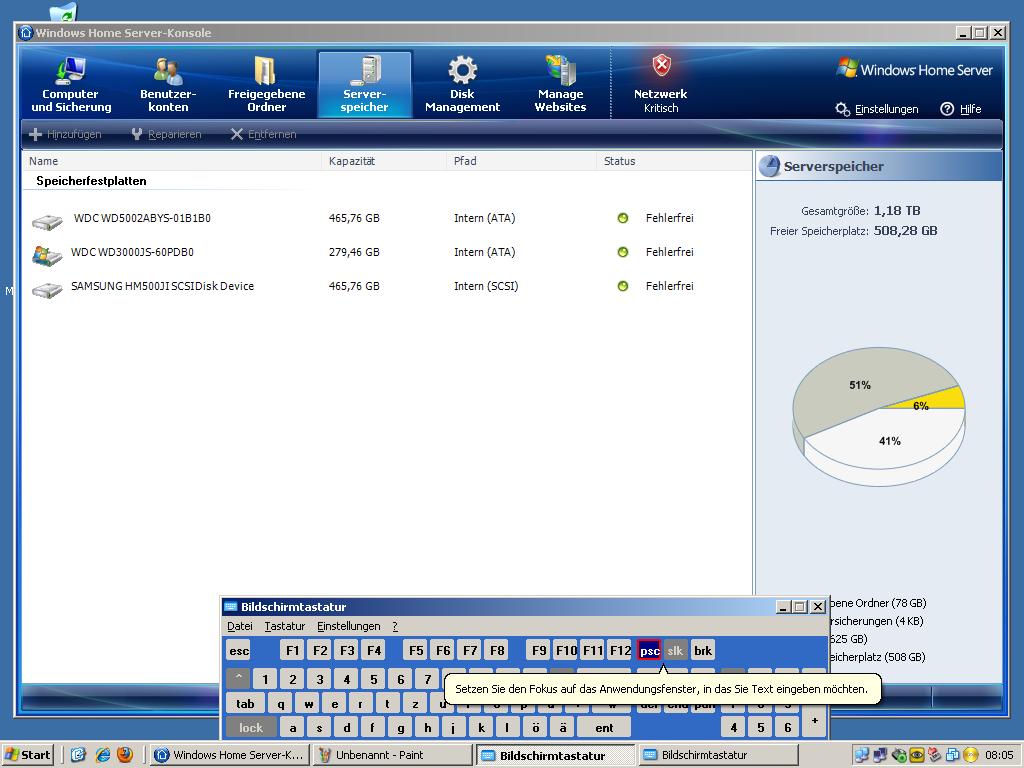Sort the list by Status column
This screenshot has width=1024, height=768.
674,161
